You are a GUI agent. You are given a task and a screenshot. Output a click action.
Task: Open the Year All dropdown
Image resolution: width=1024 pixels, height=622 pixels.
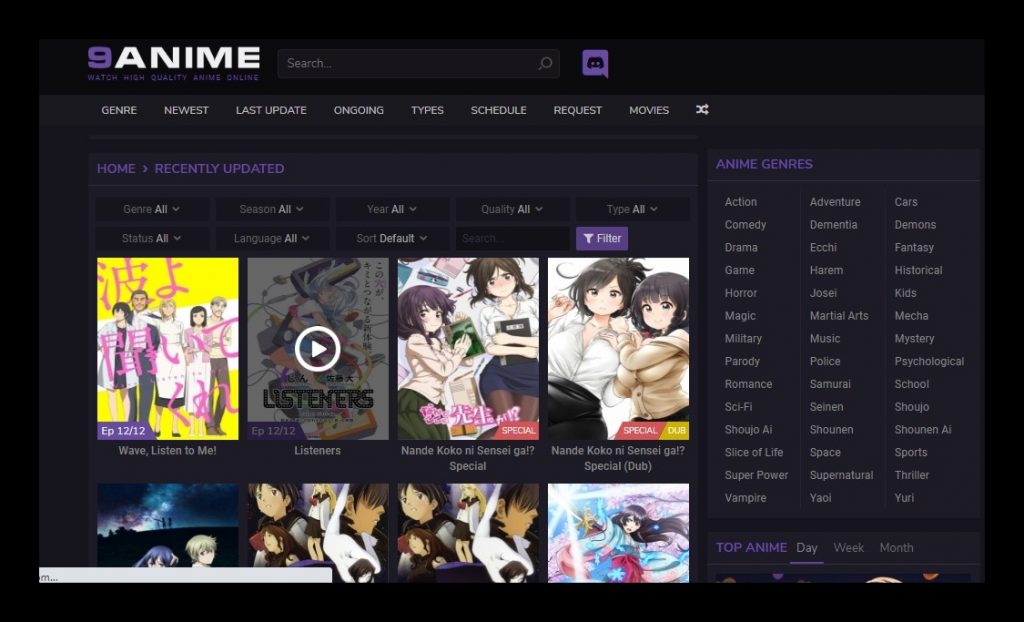point(392,209)
